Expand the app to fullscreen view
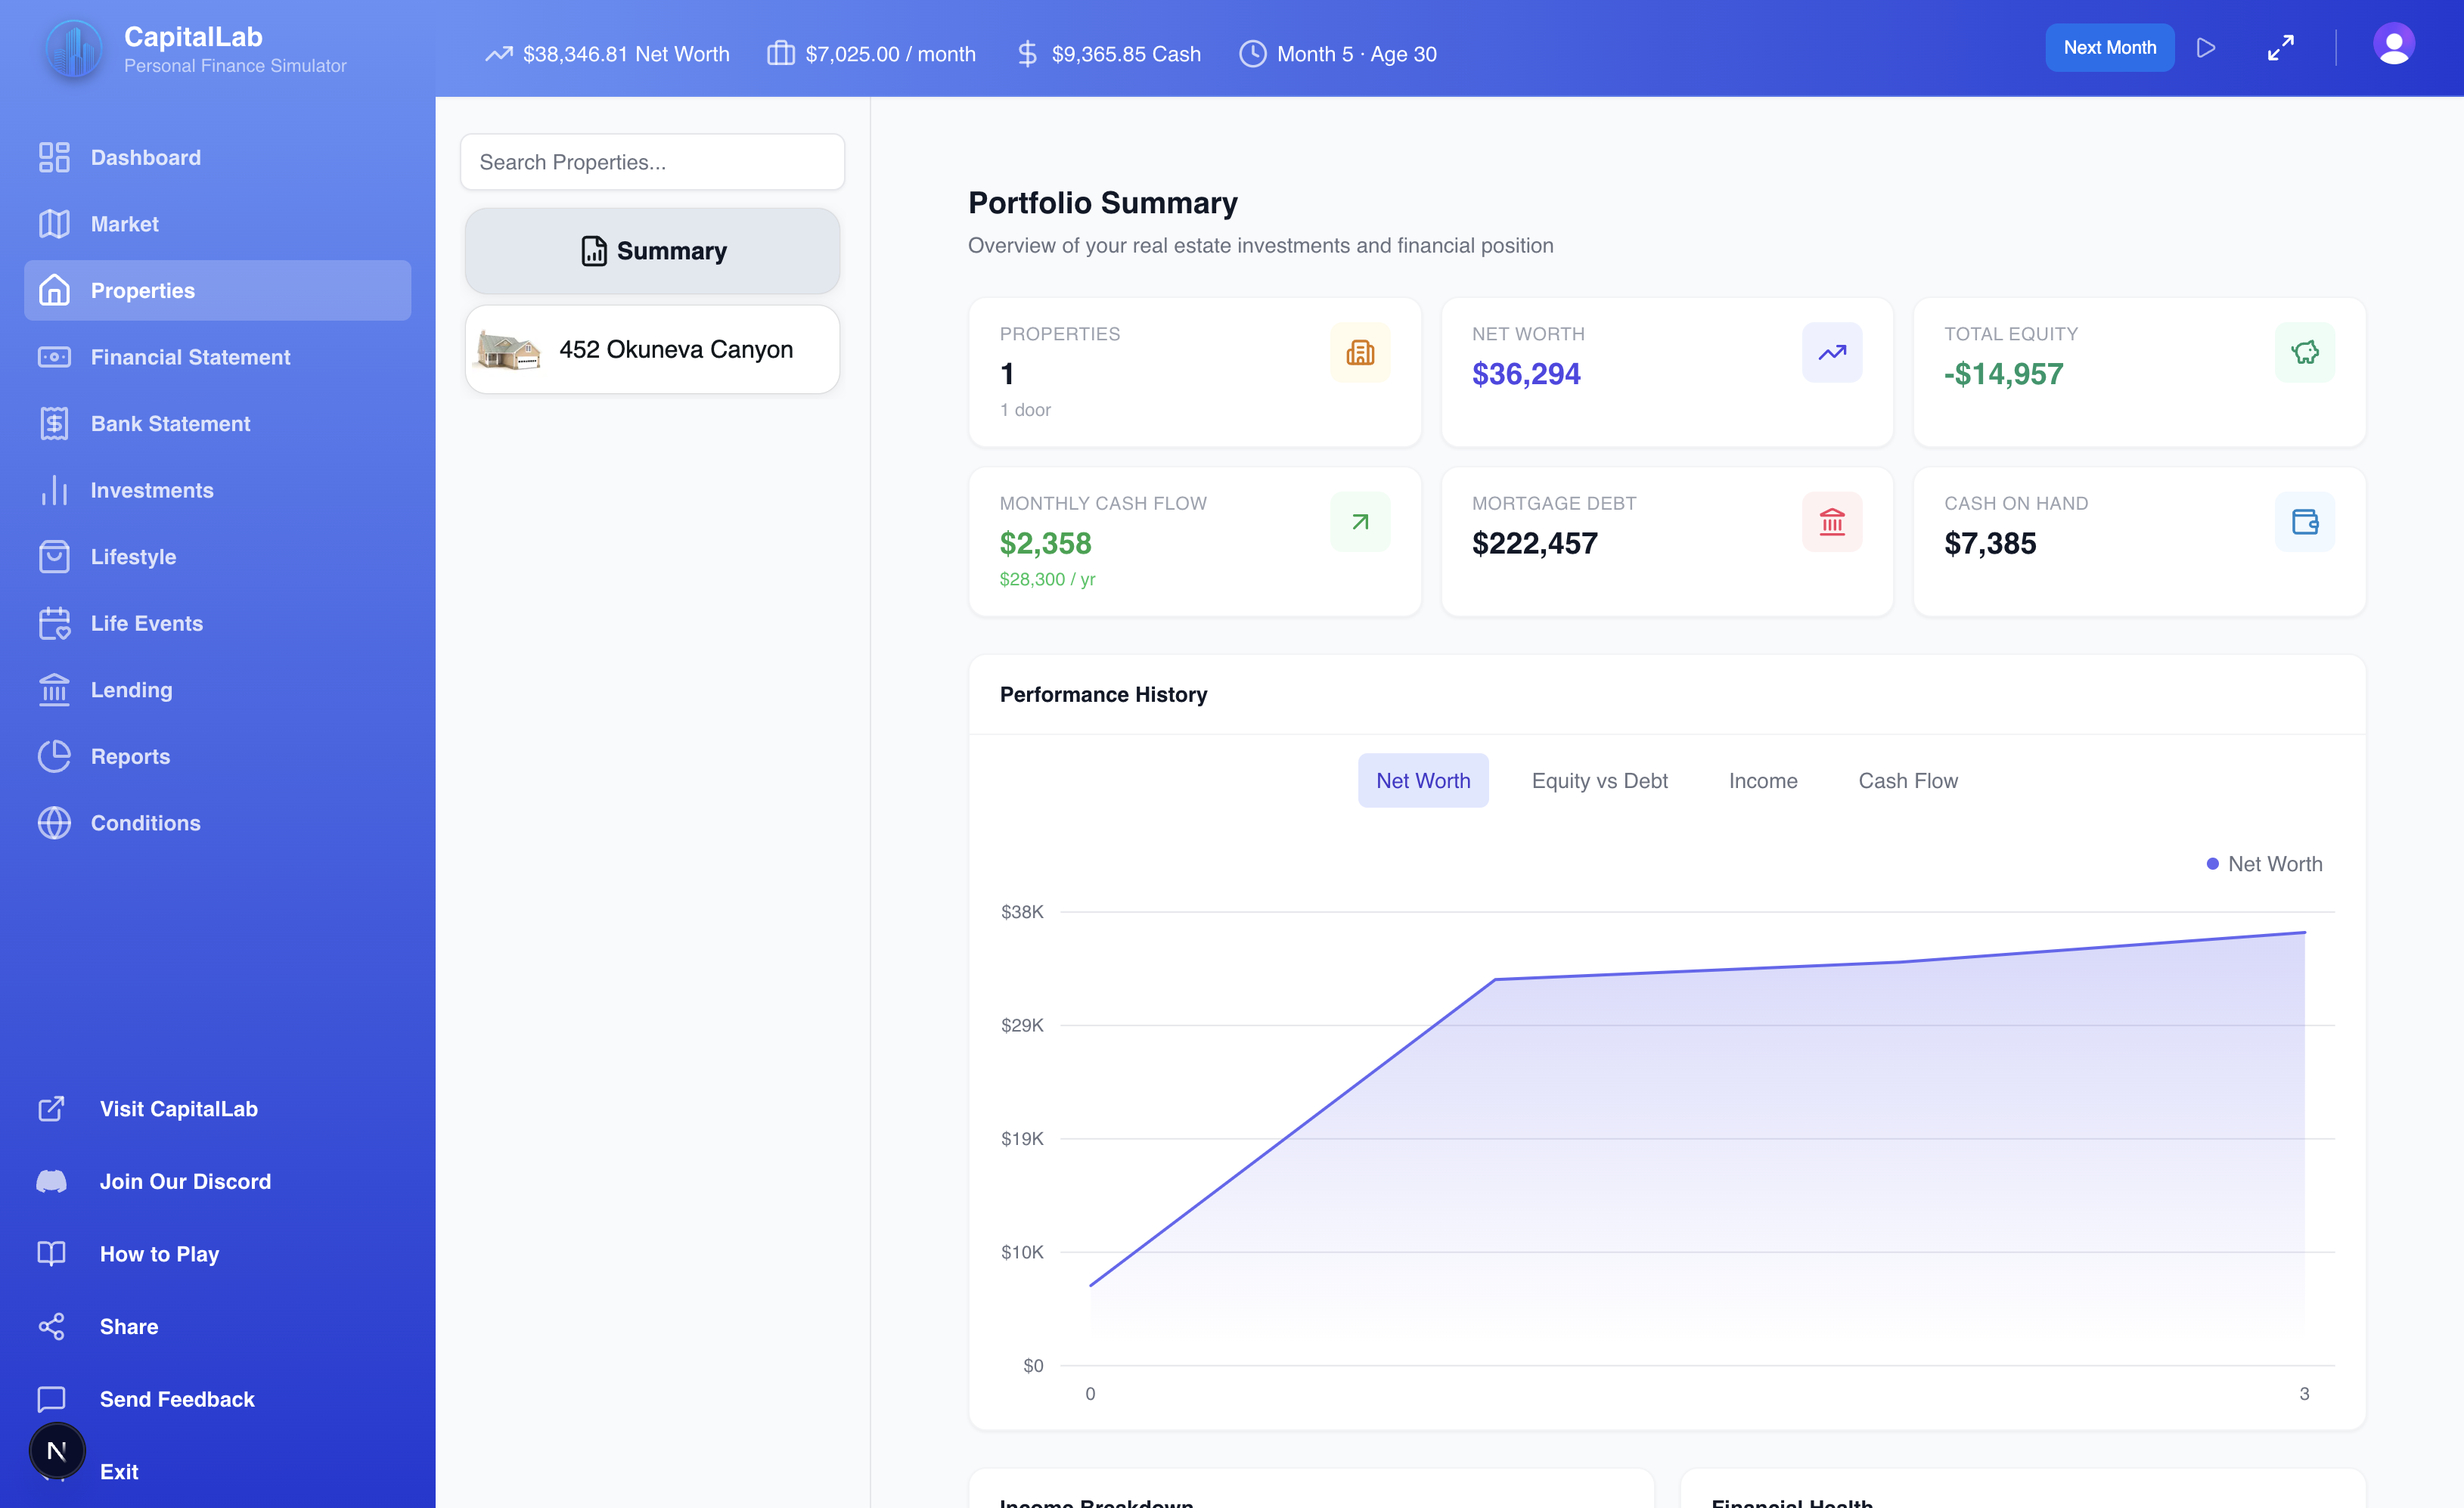Screen dimensions: 2464x1508 [x=2281, y=47]
